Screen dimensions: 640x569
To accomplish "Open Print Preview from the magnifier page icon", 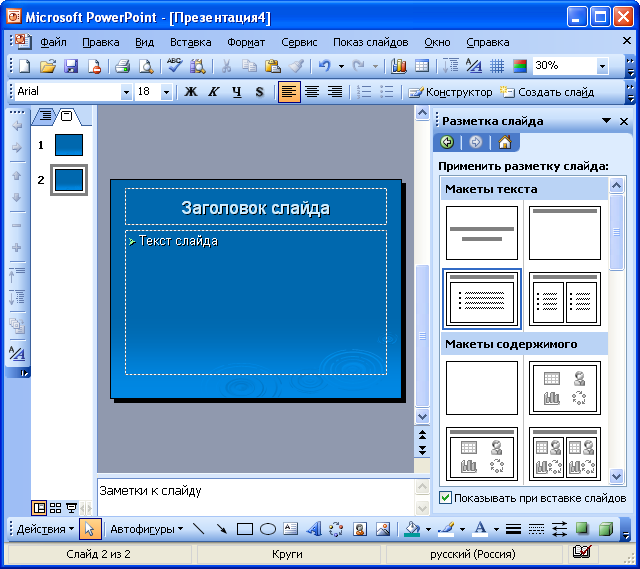I will coord(146,66).
